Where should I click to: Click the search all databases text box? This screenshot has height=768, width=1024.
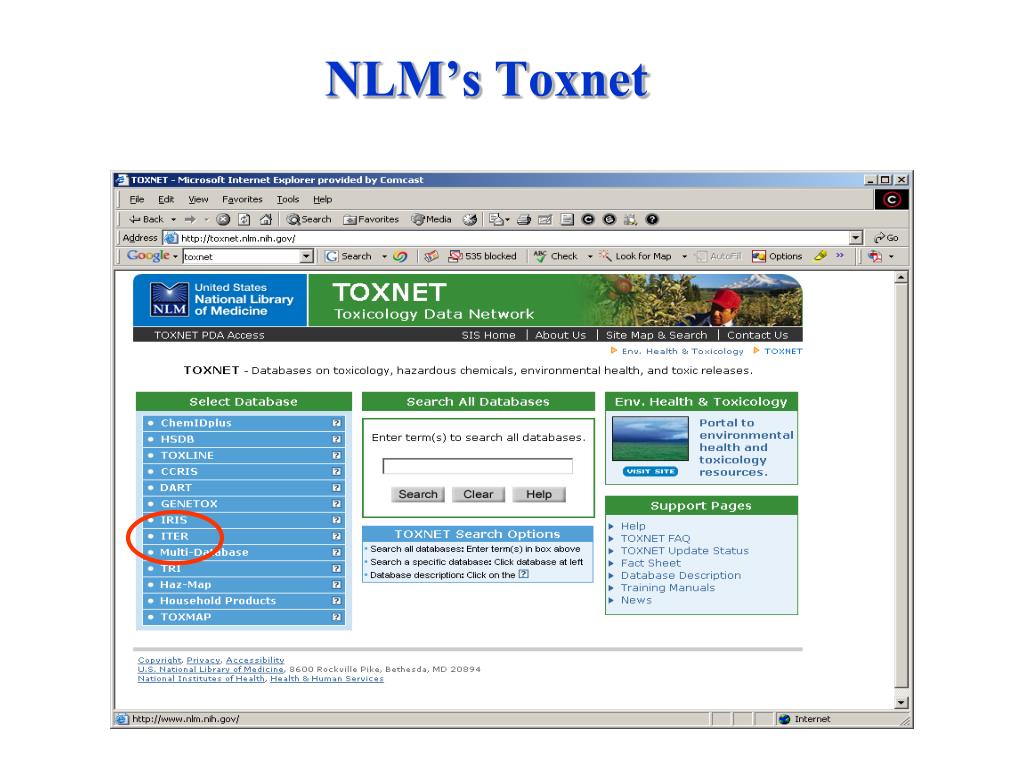pyautogui.click(x=477, y=466)
